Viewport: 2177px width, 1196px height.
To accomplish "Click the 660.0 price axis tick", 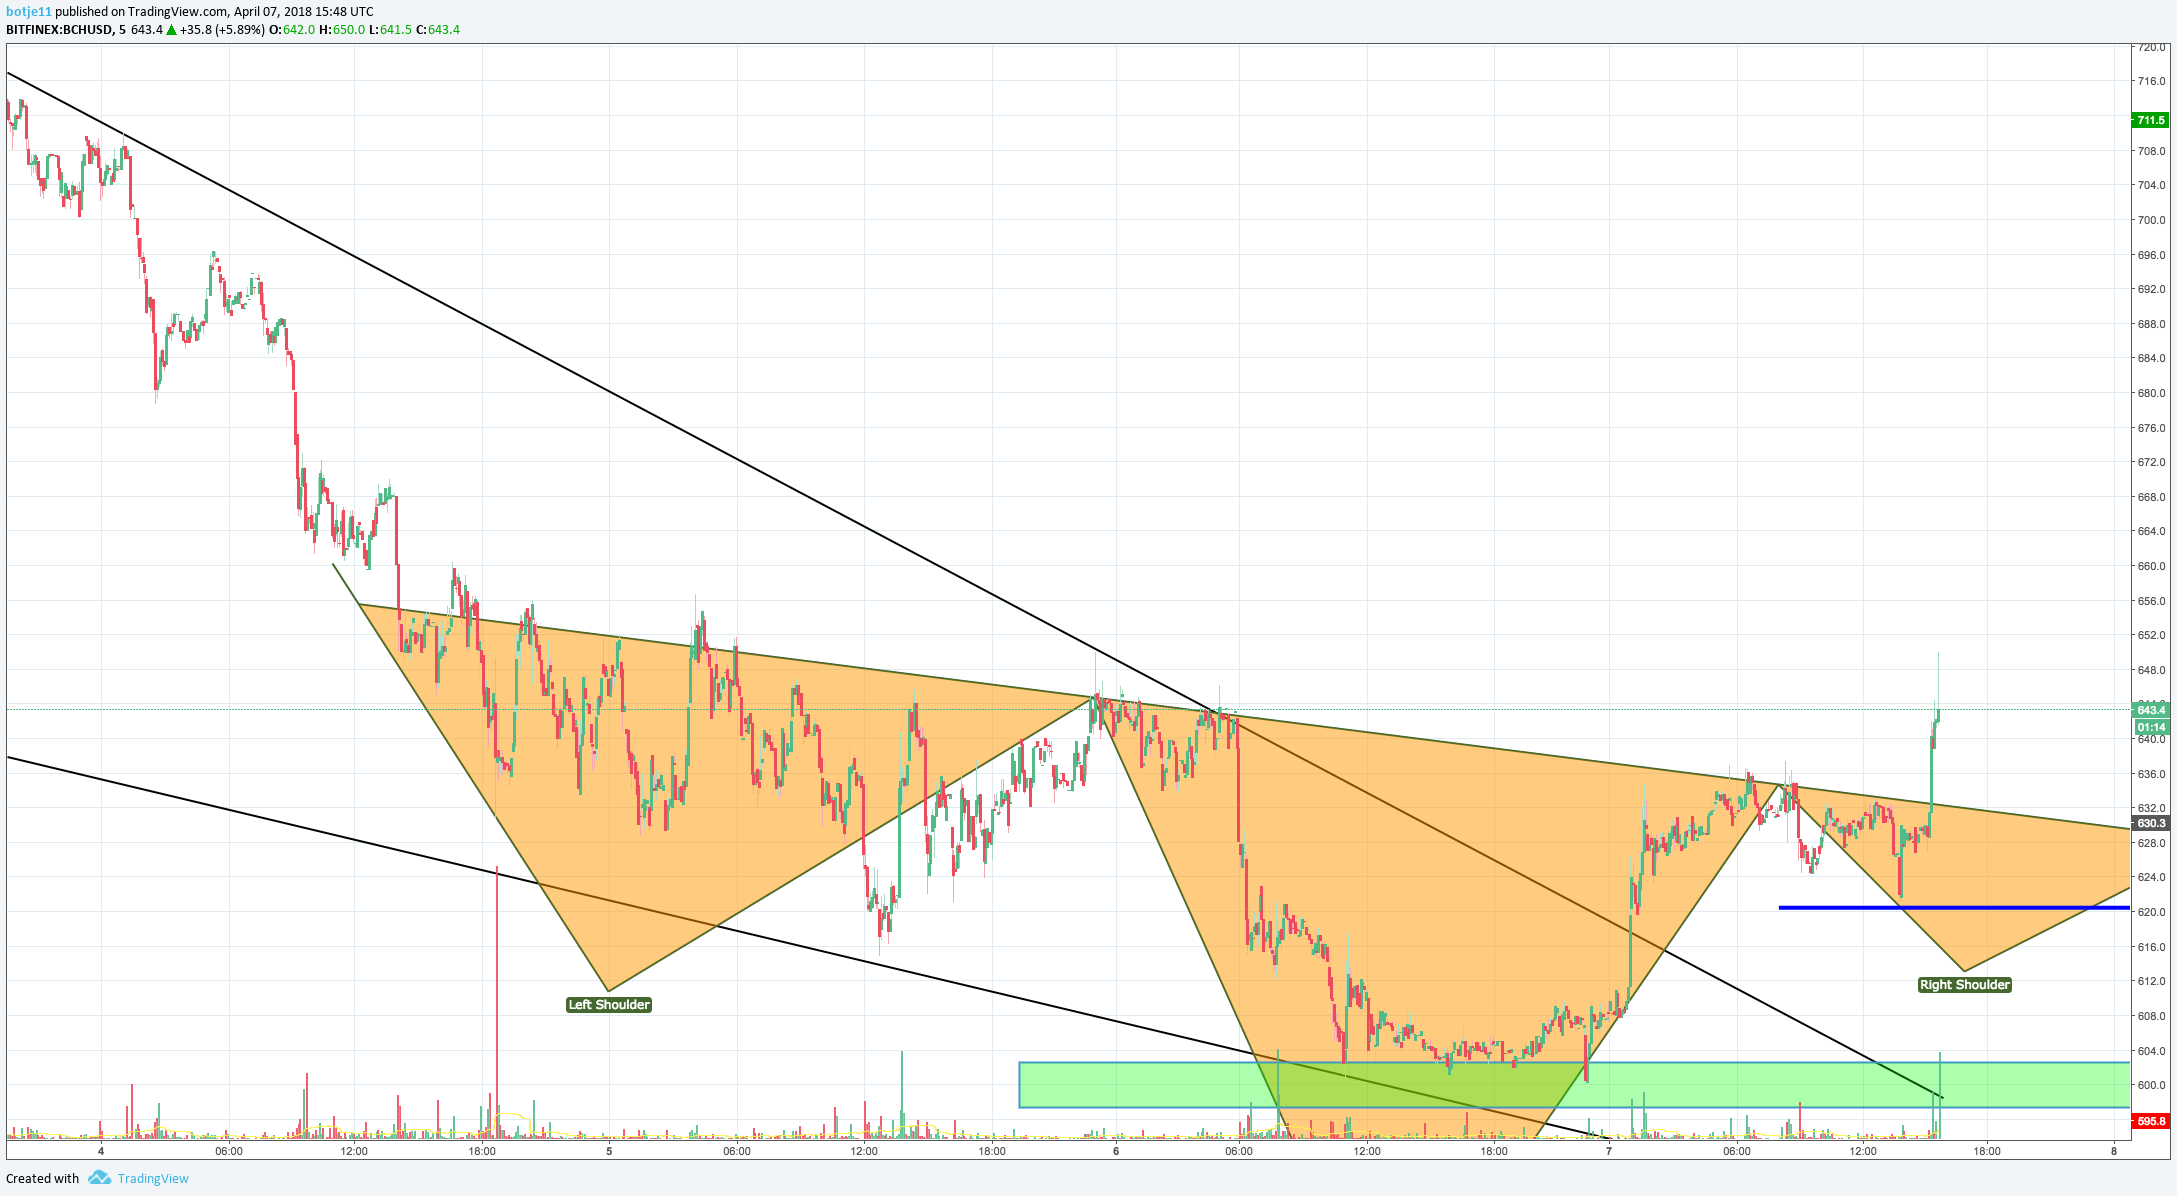I will (x=2151, y=566).
